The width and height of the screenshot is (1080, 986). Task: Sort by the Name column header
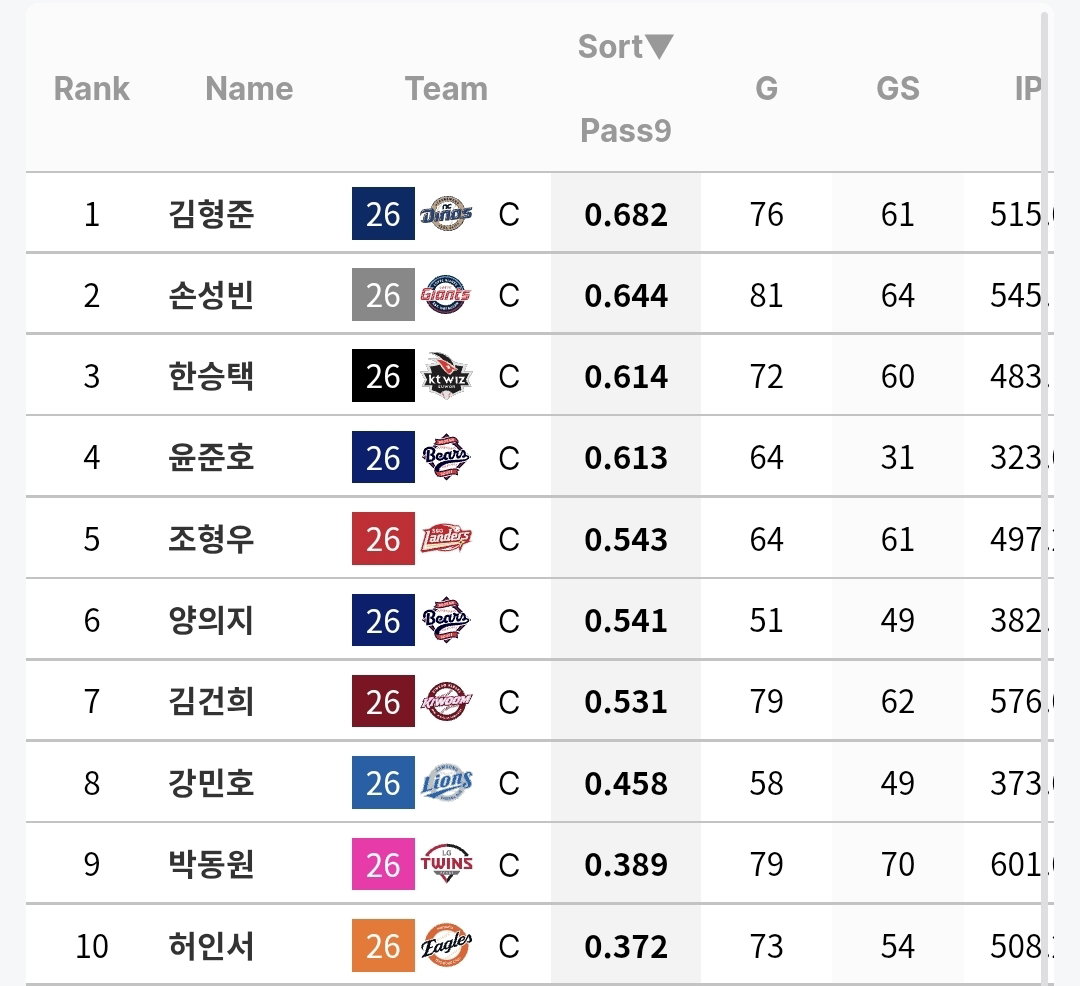click(x=249, y=88)
